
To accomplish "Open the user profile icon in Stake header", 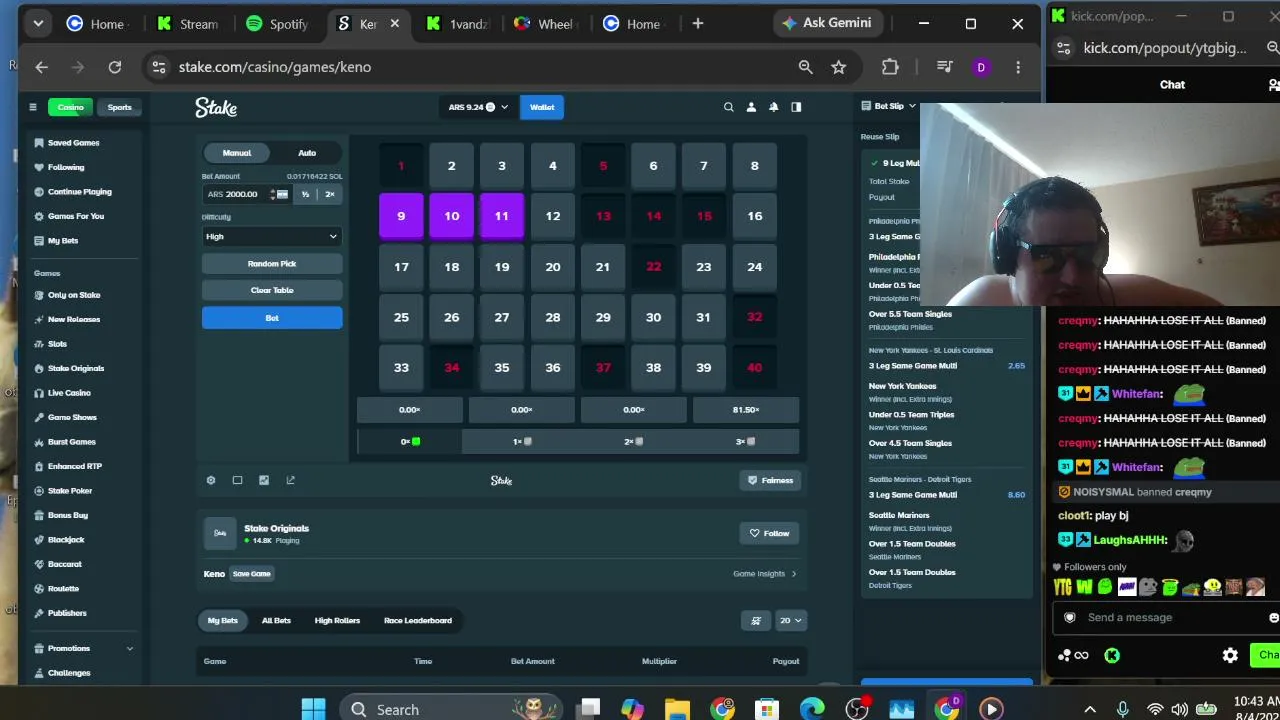I will (751, 107).
